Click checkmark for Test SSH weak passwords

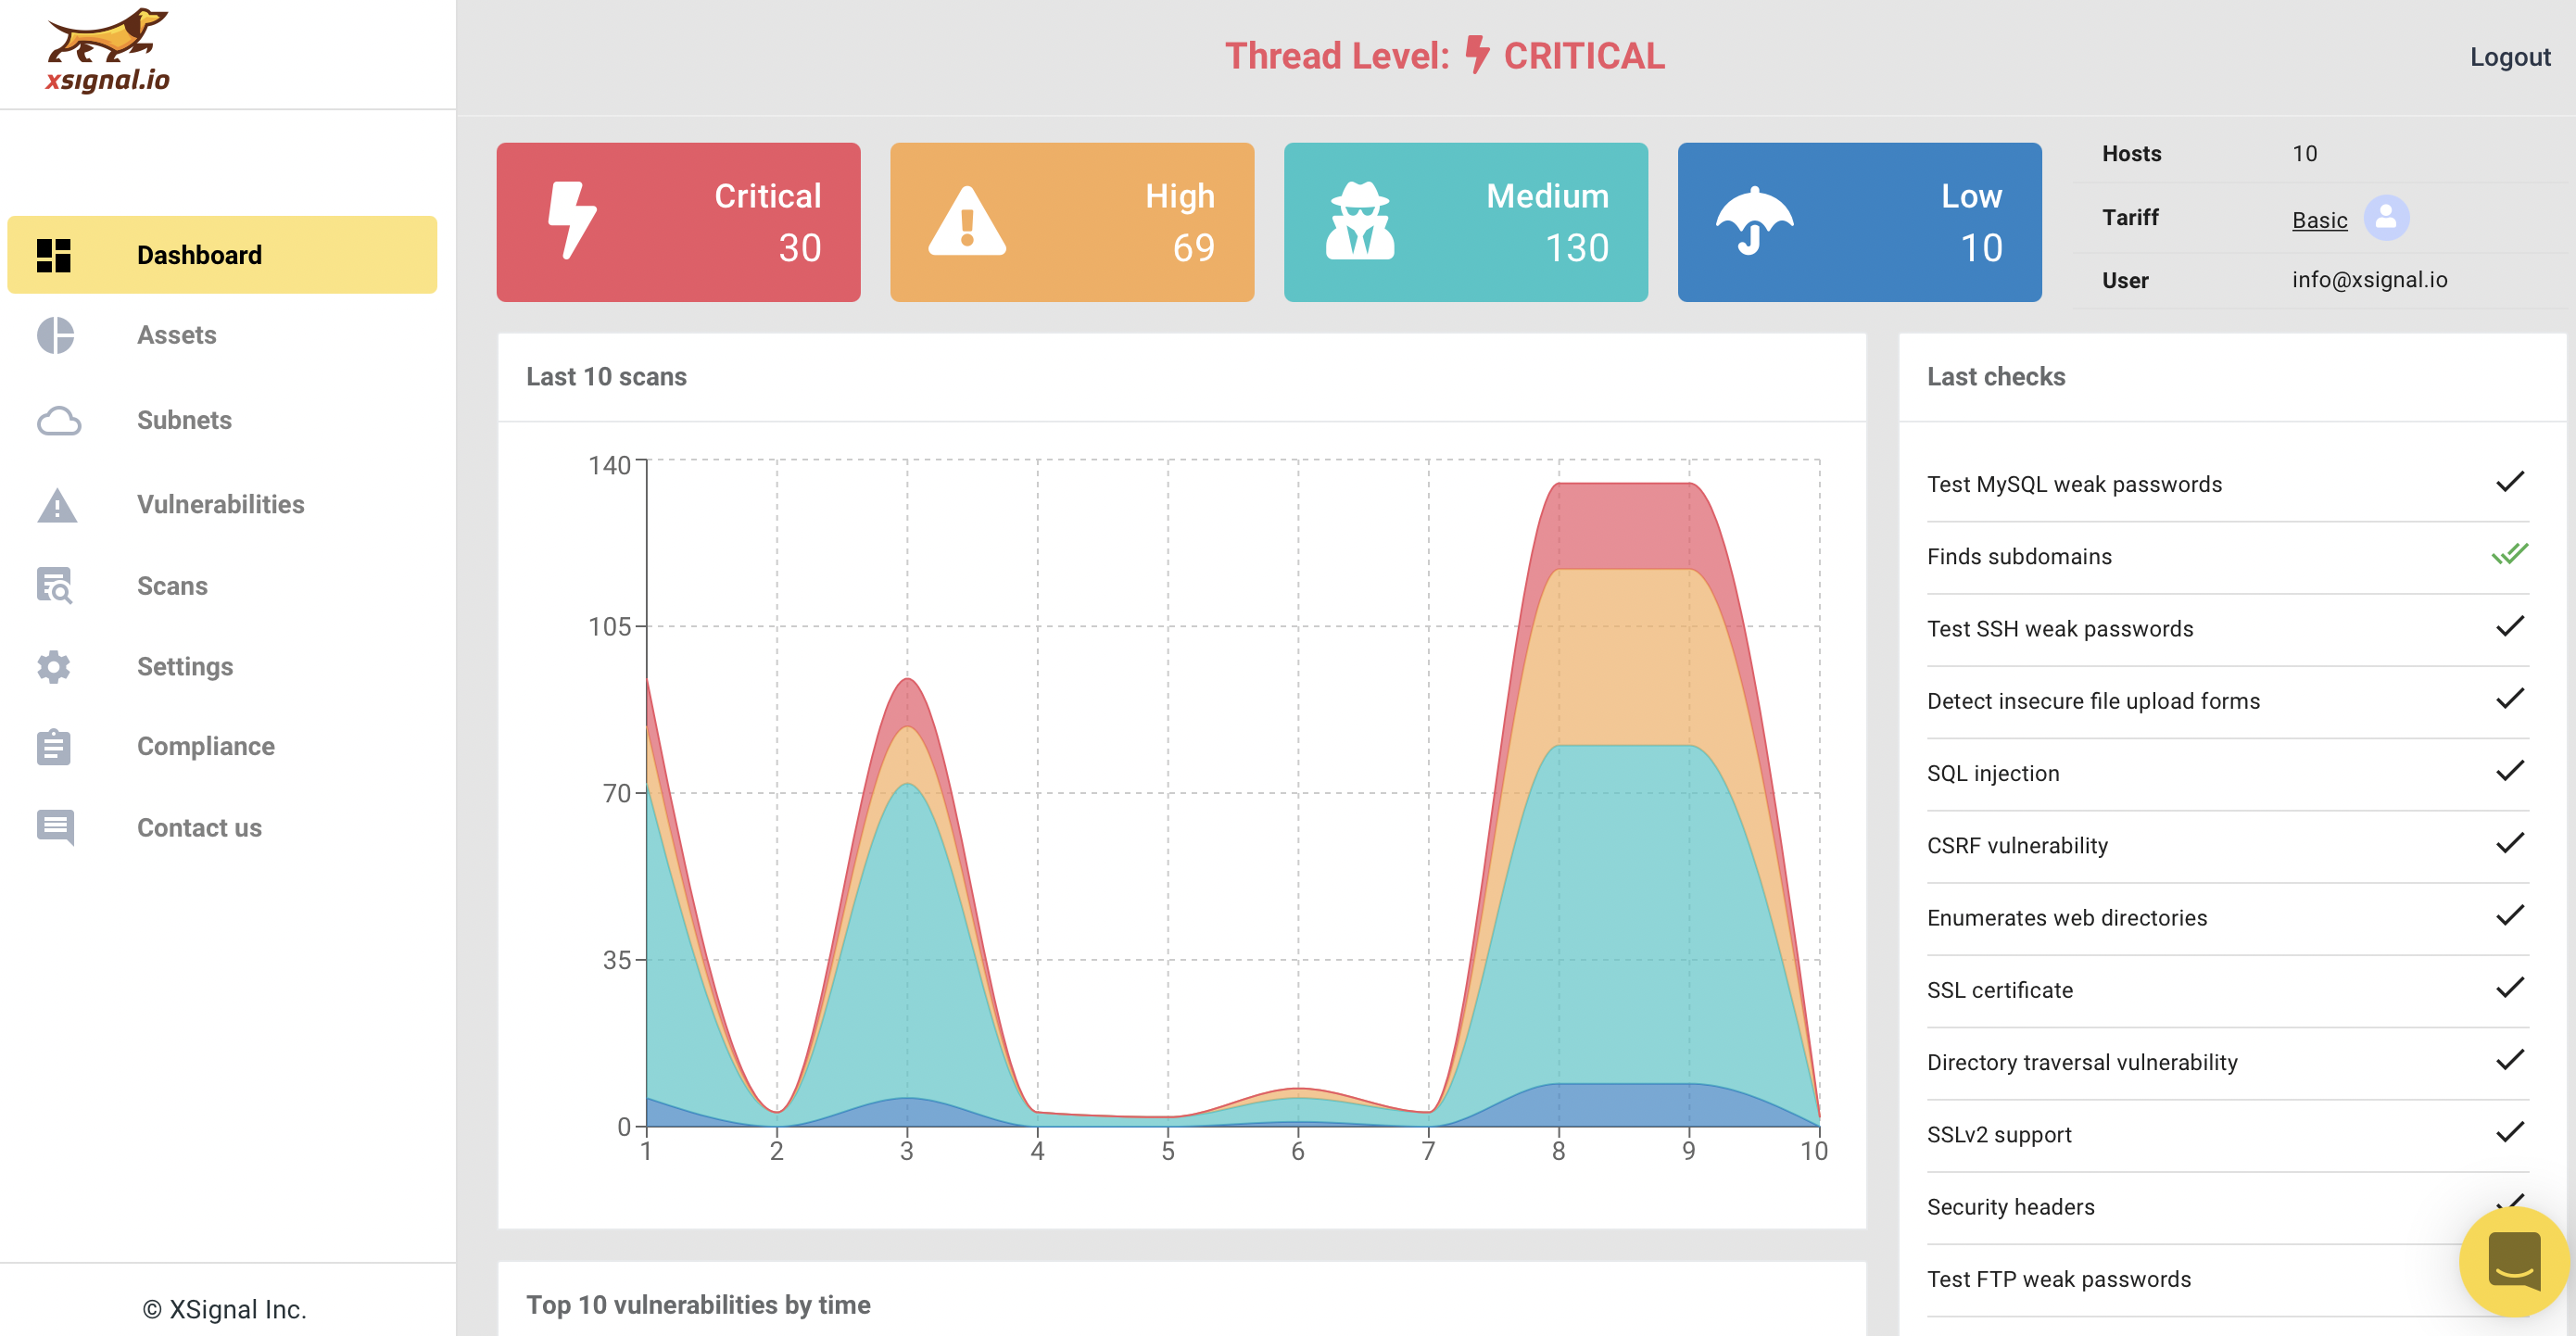[2510, 626]
